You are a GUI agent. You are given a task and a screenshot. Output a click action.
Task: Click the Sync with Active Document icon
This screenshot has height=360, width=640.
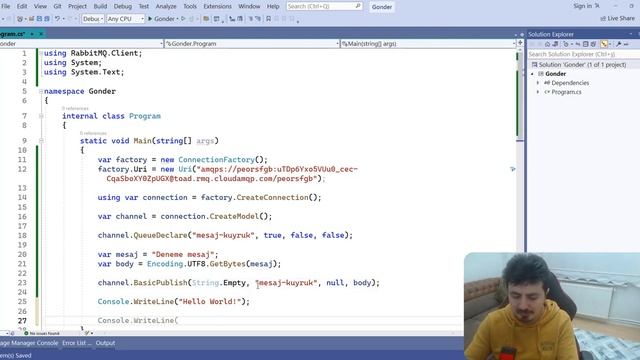[x=578, y=44]
